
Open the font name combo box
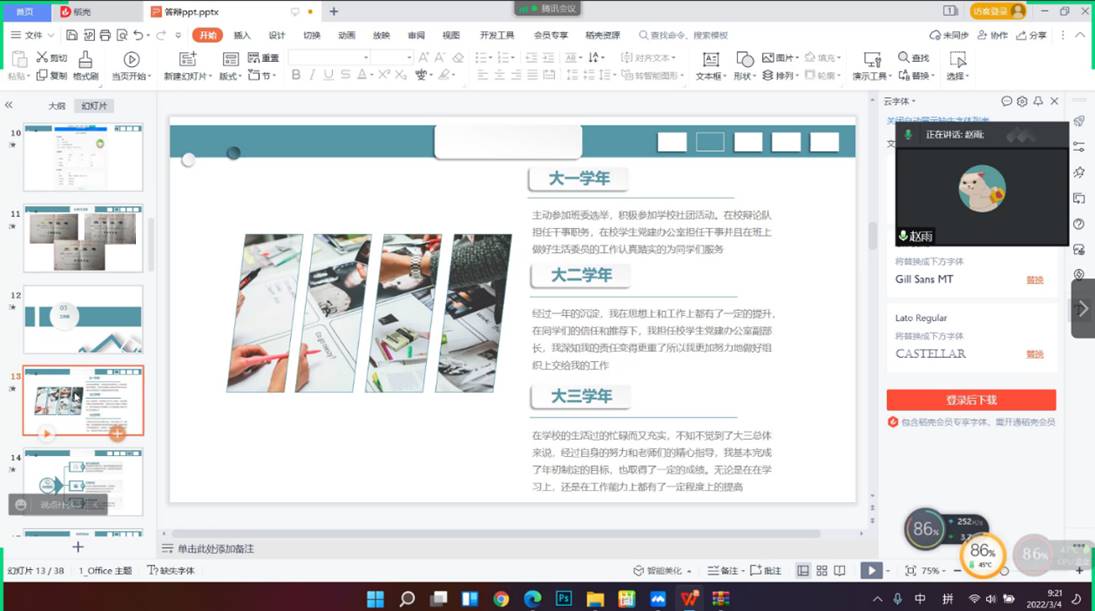[329, 58]
